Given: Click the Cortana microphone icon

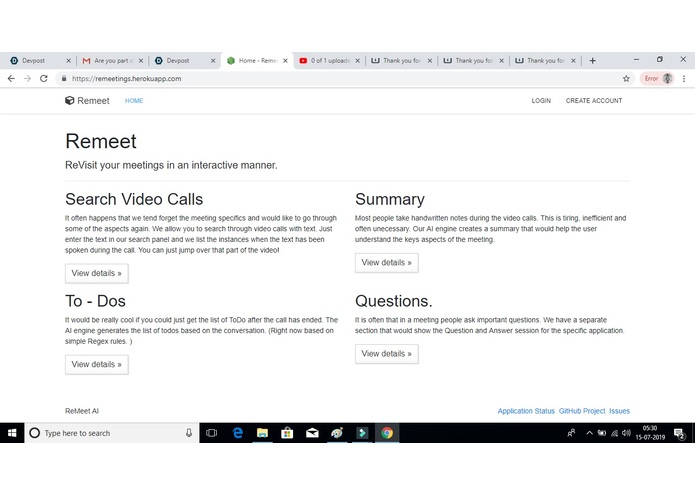Looking at the screenshot, I should point(189,433).
